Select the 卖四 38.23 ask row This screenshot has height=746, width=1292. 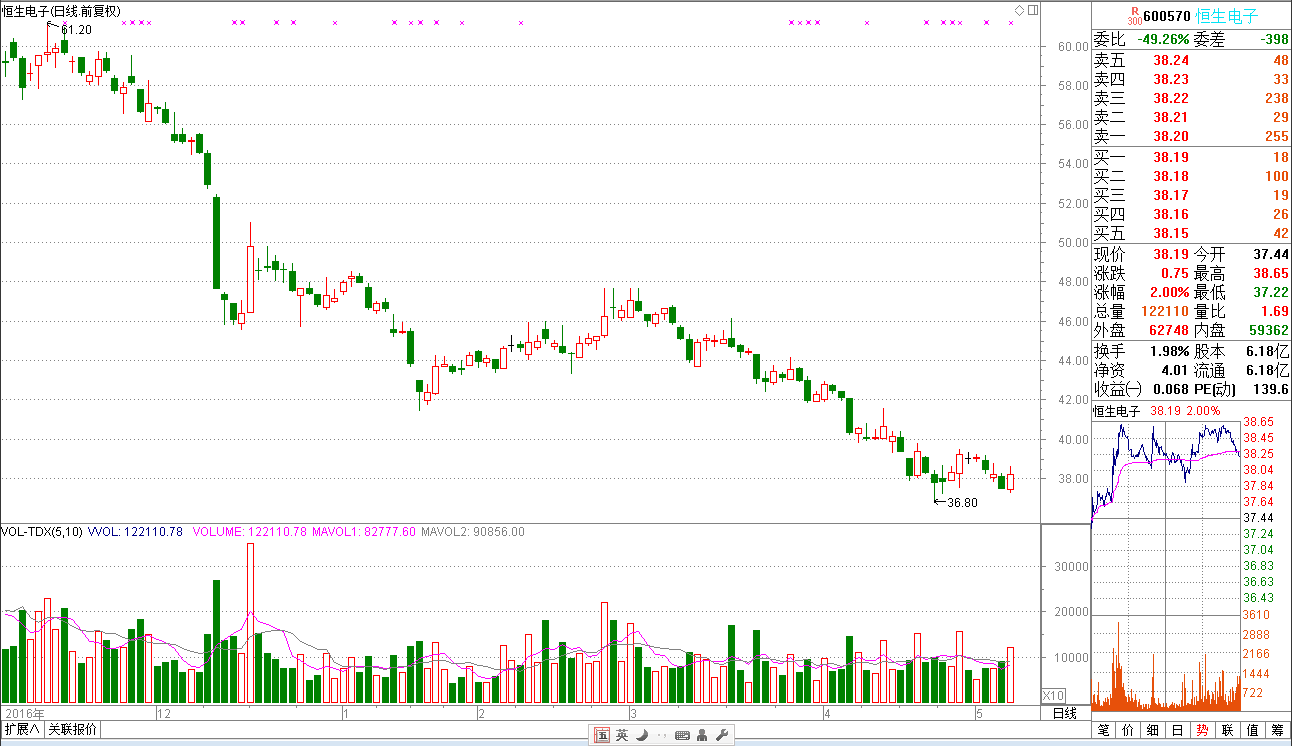click(1191, 79)
